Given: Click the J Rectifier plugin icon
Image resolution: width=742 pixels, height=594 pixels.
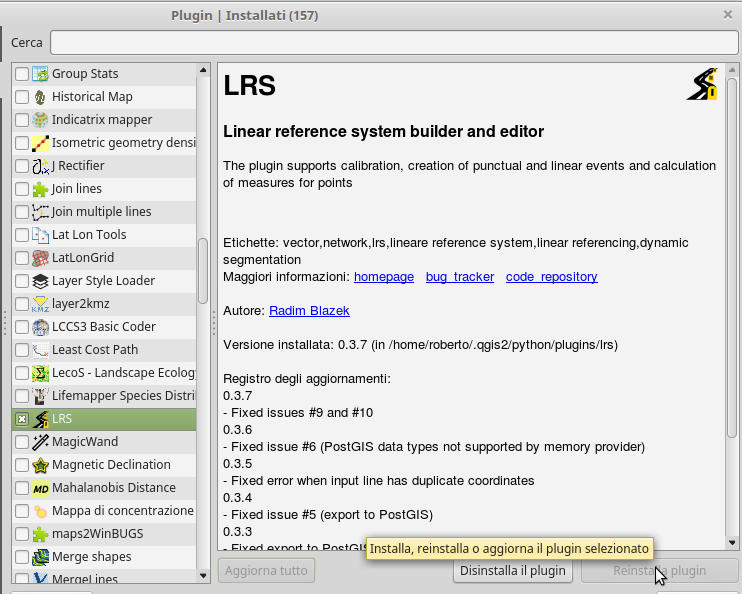Looking at the screenshot, I should [40, 166].
